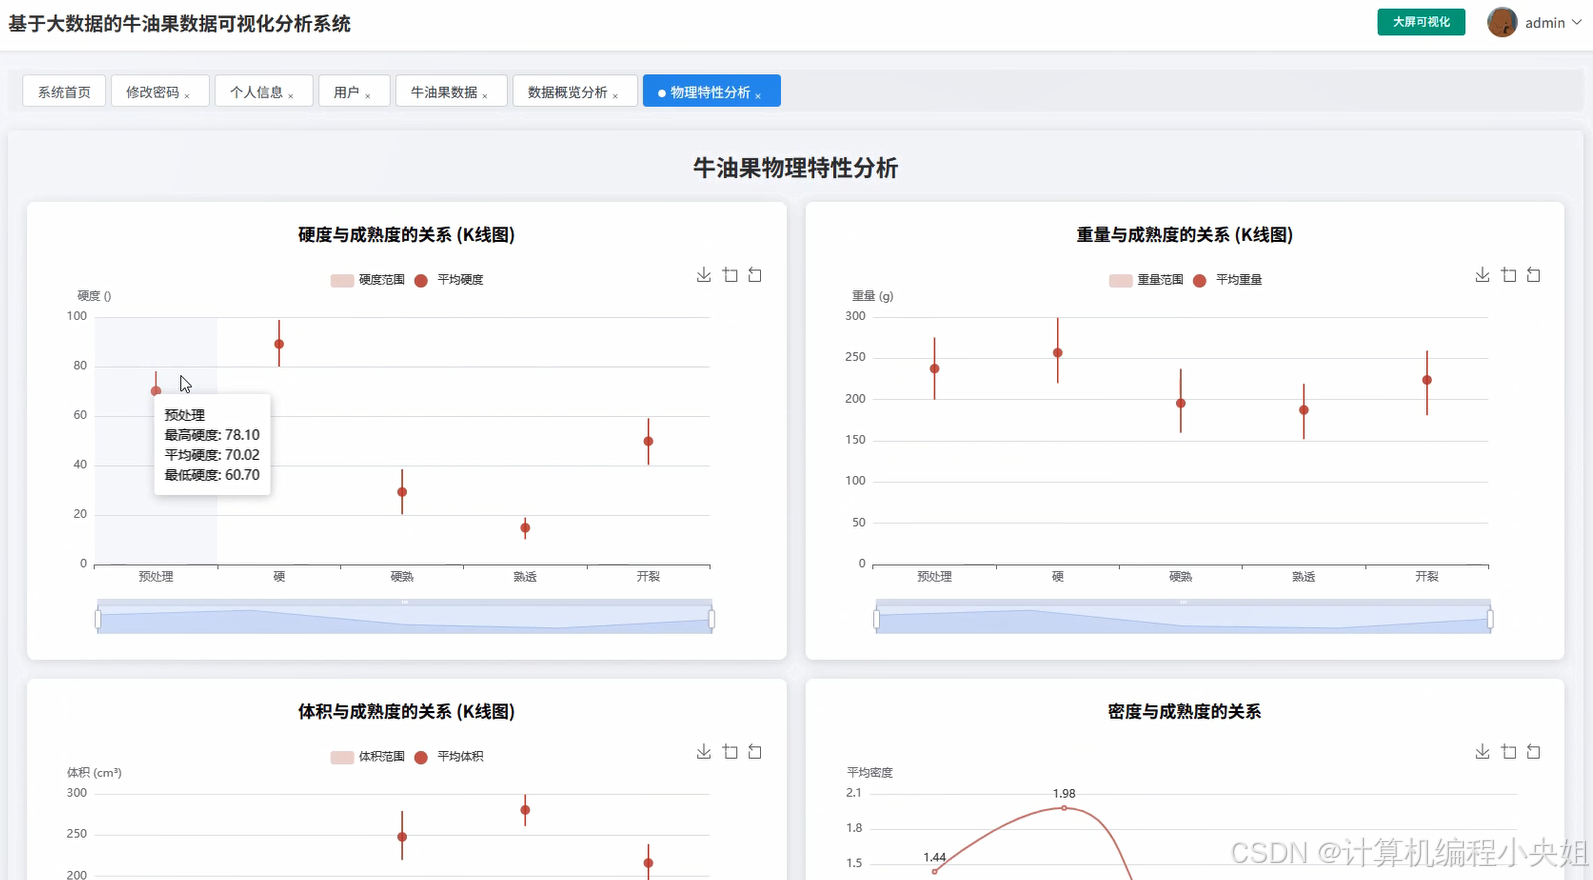Activate area zoom on volume chart
The image size is (1593, 880).
730,752
